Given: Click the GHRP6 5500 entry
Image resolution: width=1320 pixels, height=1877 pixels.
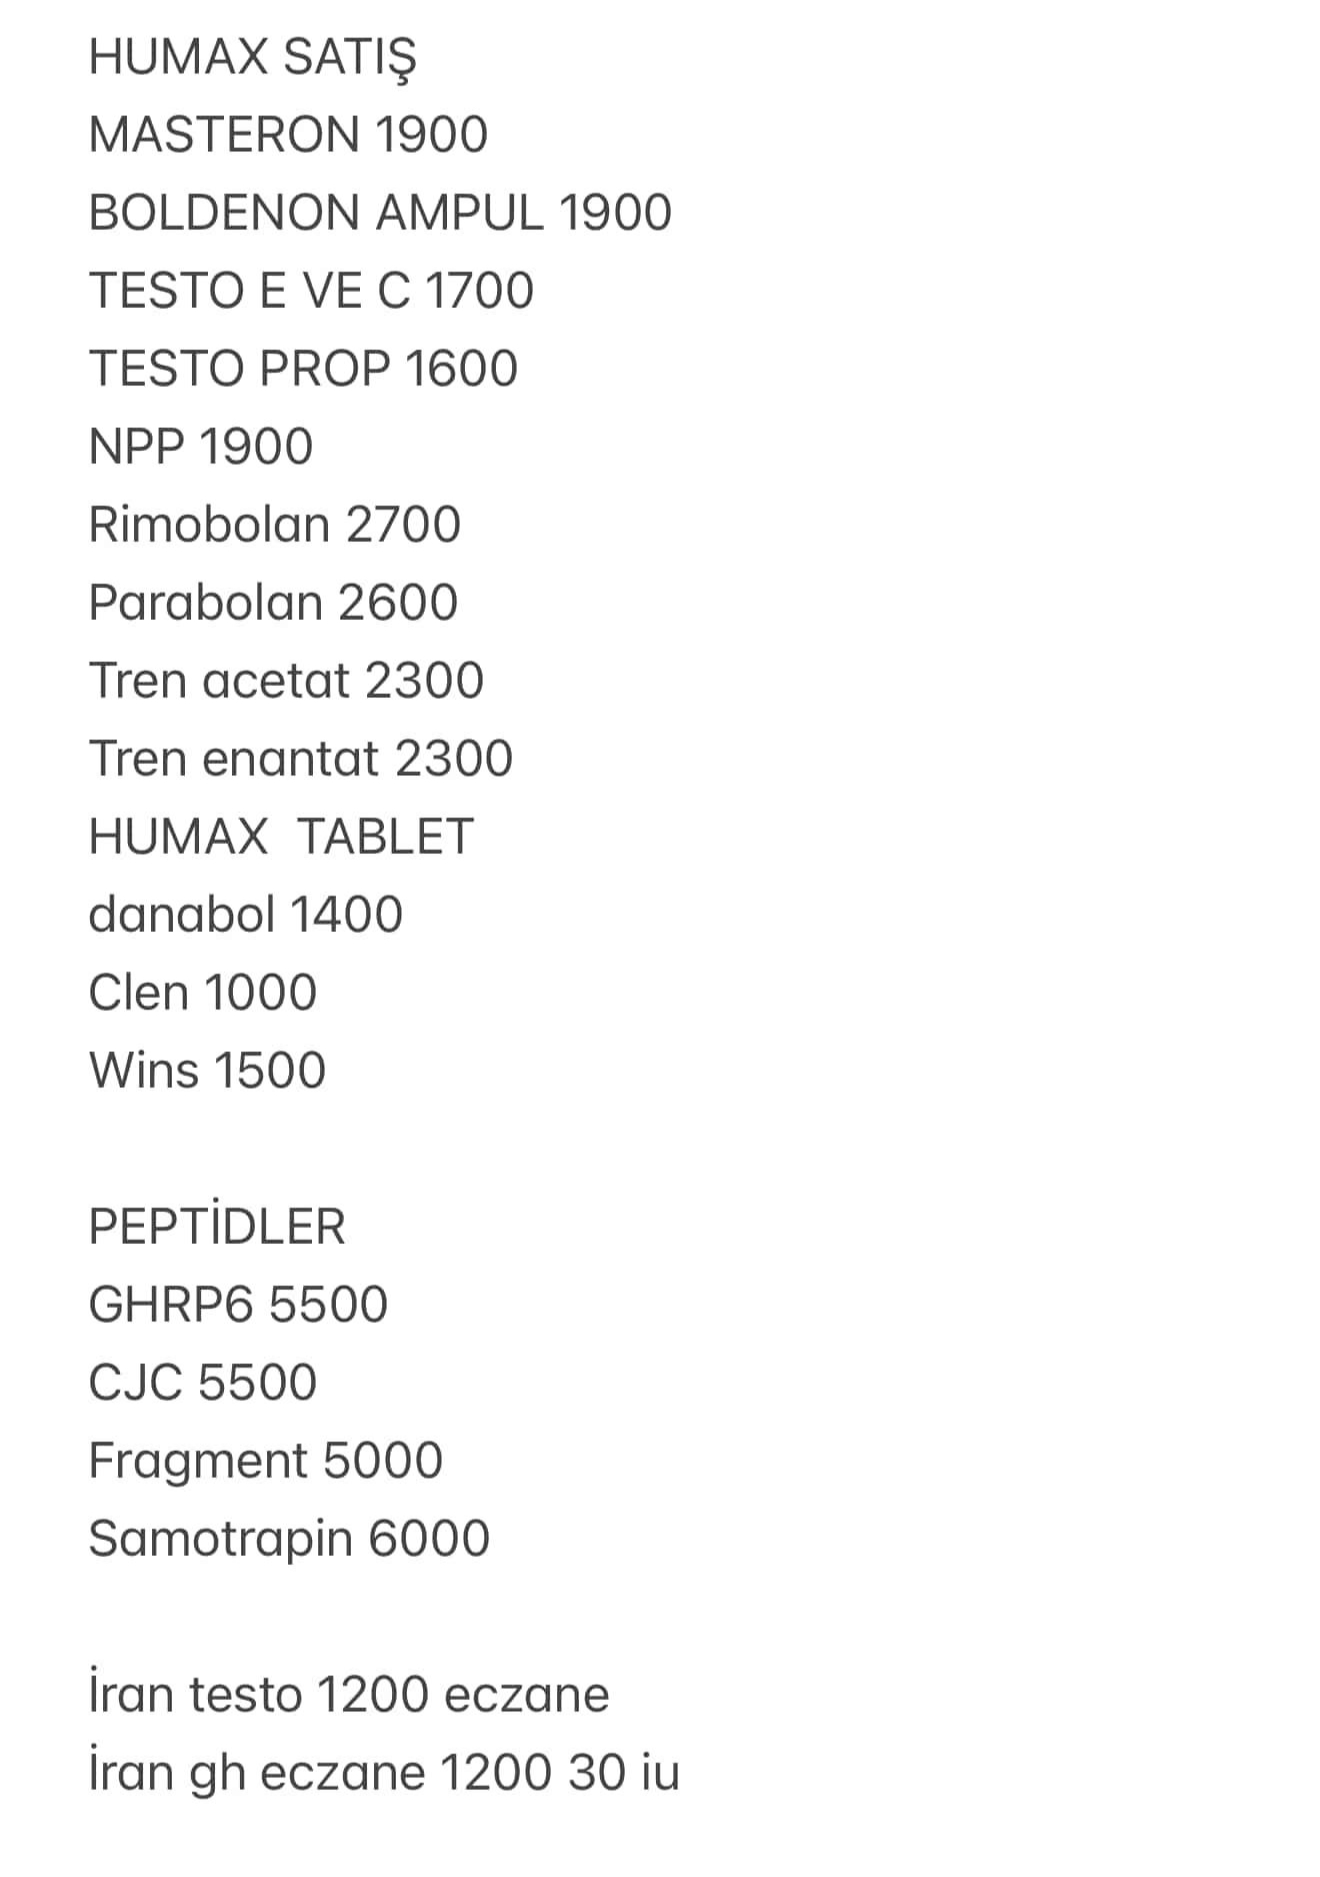Looking at the screenshot, I should tap(238, 1304).
